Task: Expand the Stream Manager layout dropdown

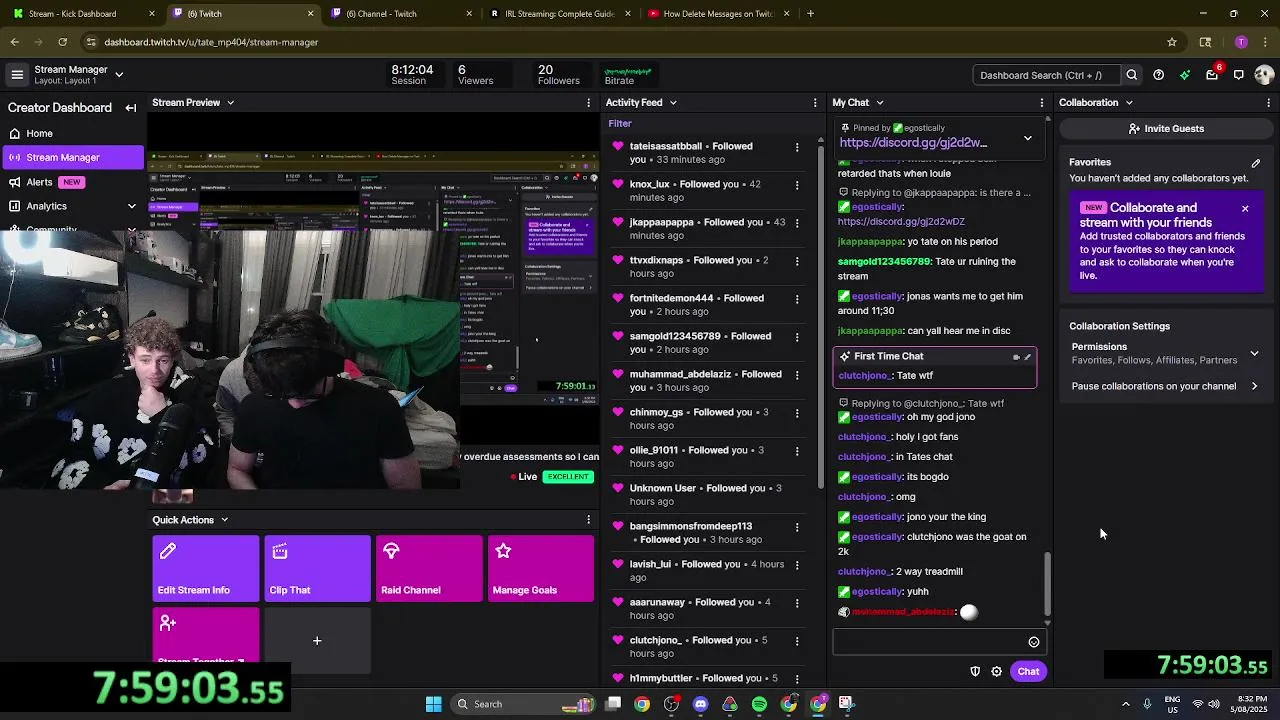Action: (119, 75)
